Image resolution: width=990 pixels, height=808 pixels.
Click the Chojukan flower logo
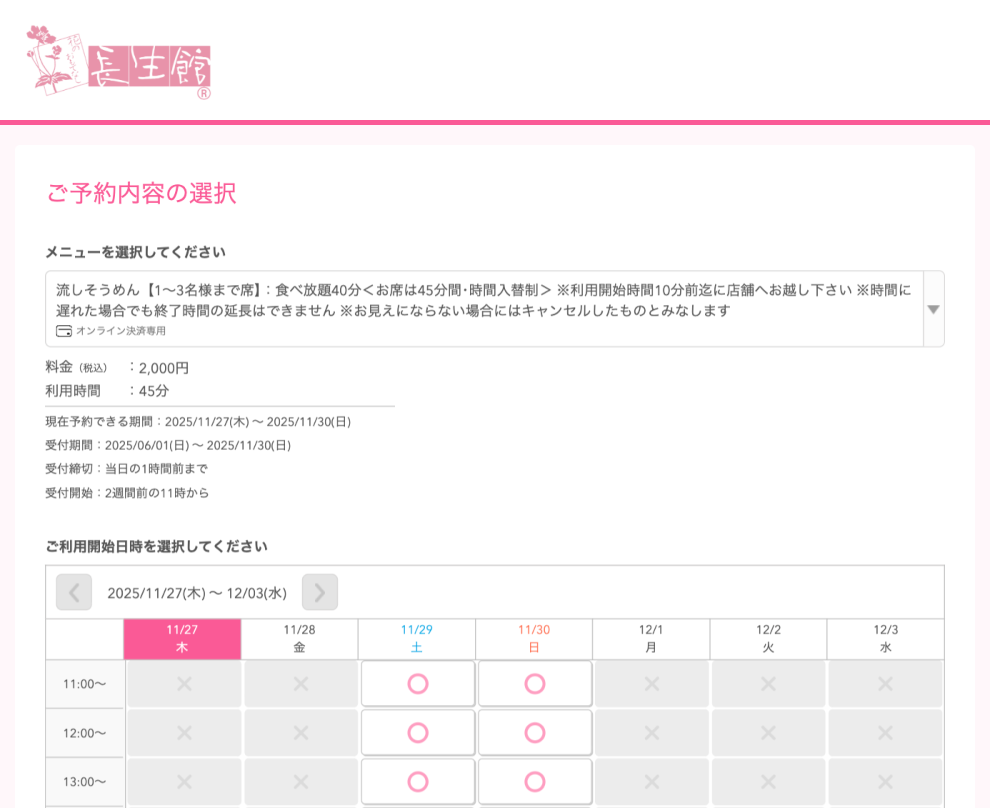coord(118,62)
